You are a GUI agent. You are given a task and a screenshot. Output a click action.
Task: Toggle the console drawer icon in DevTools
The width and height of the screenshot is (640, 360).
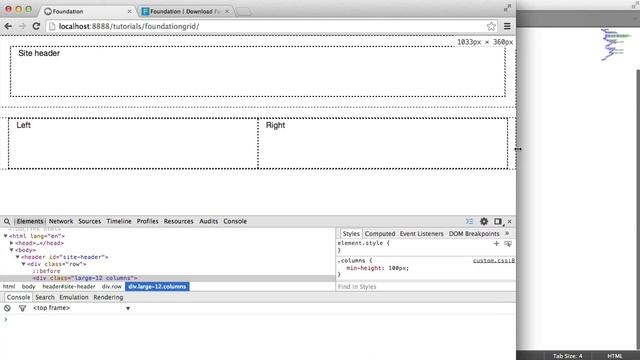(x=469, y=221)
